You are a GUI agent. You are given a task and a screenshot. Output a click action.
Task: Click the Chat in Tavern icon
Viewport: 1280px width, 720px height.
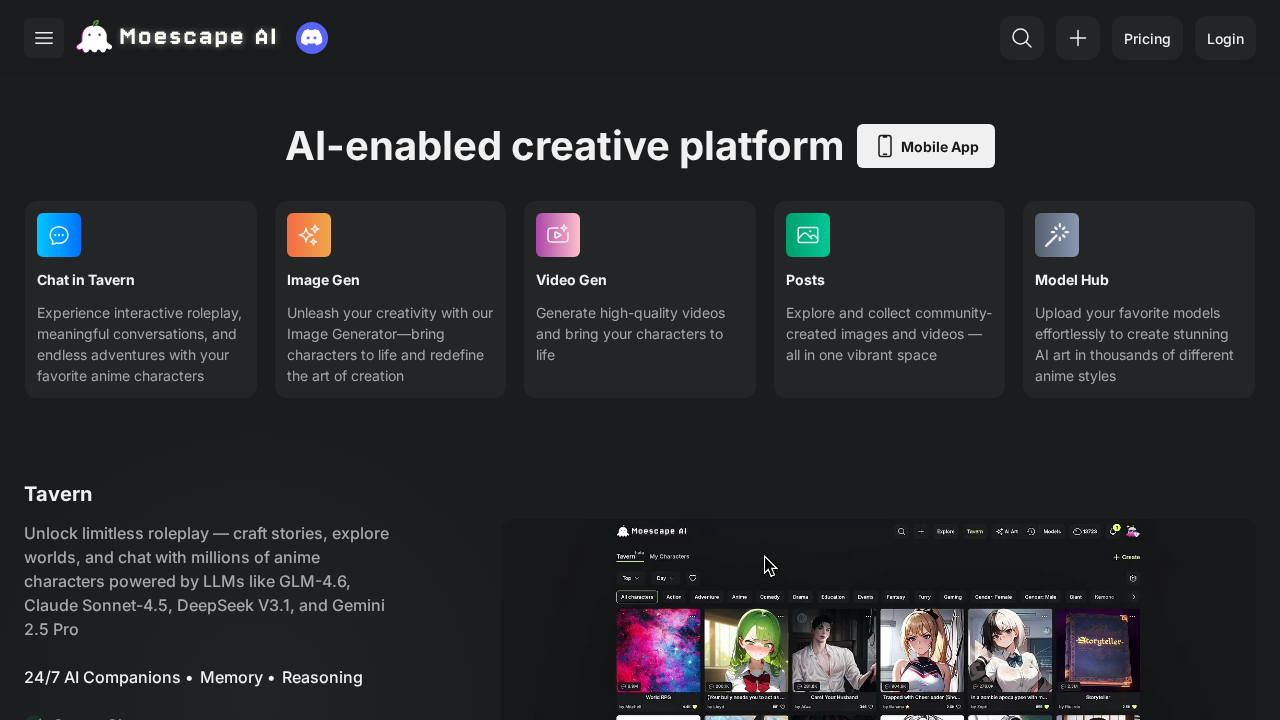pyautogui.click(x=59, y=235)
